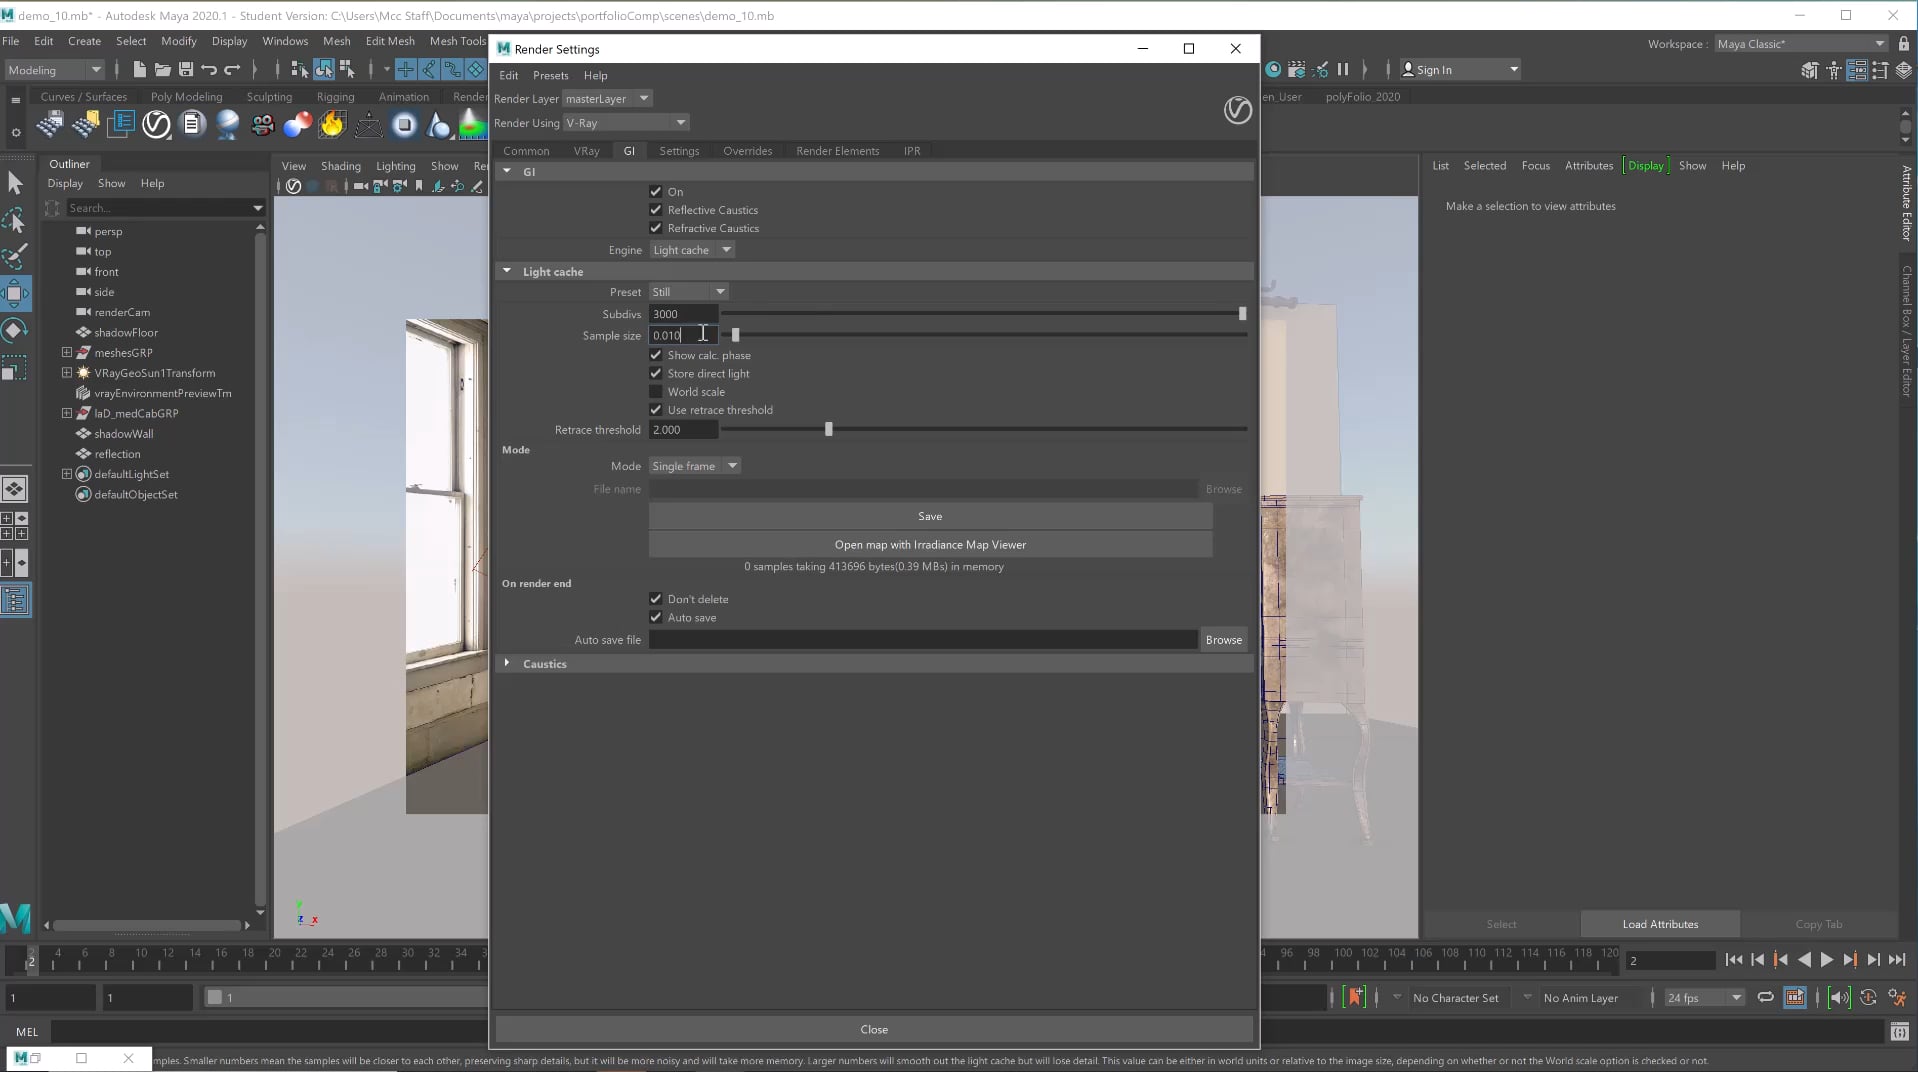Click the Retrace threshold slider handle
1918x1072 pixels.
tap(828, 429)
